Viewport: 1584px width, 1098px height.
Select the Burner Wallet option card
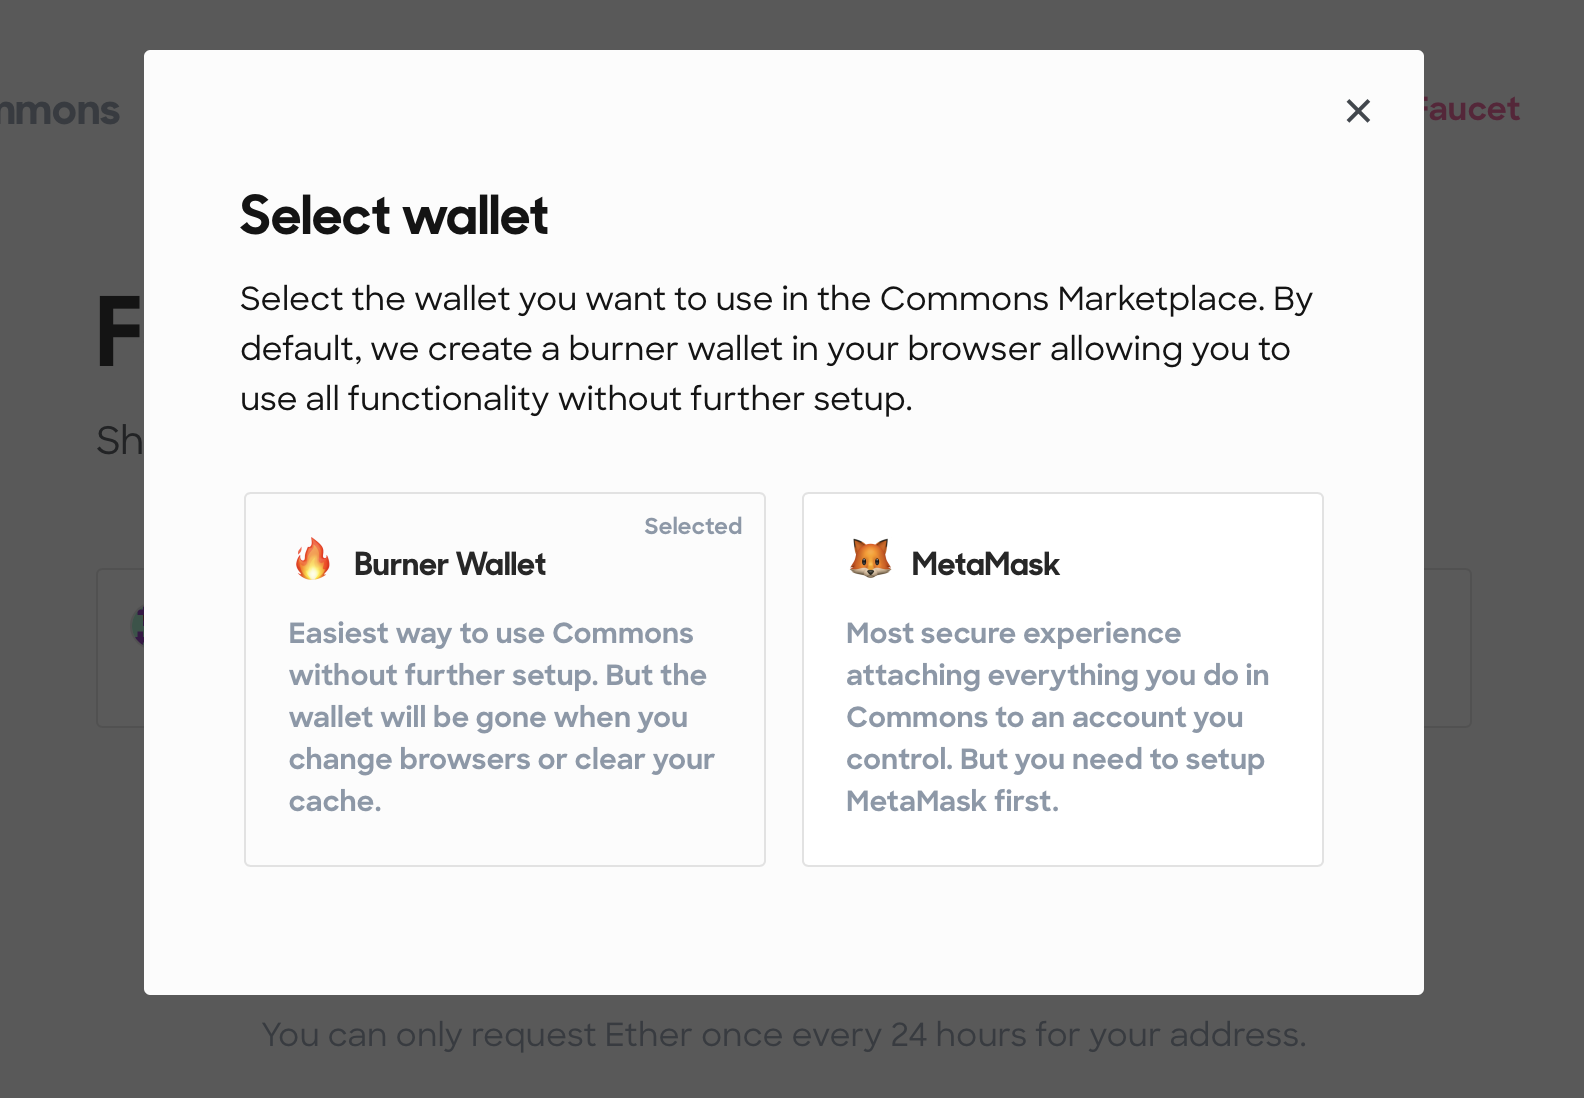(x=505, y=679)
